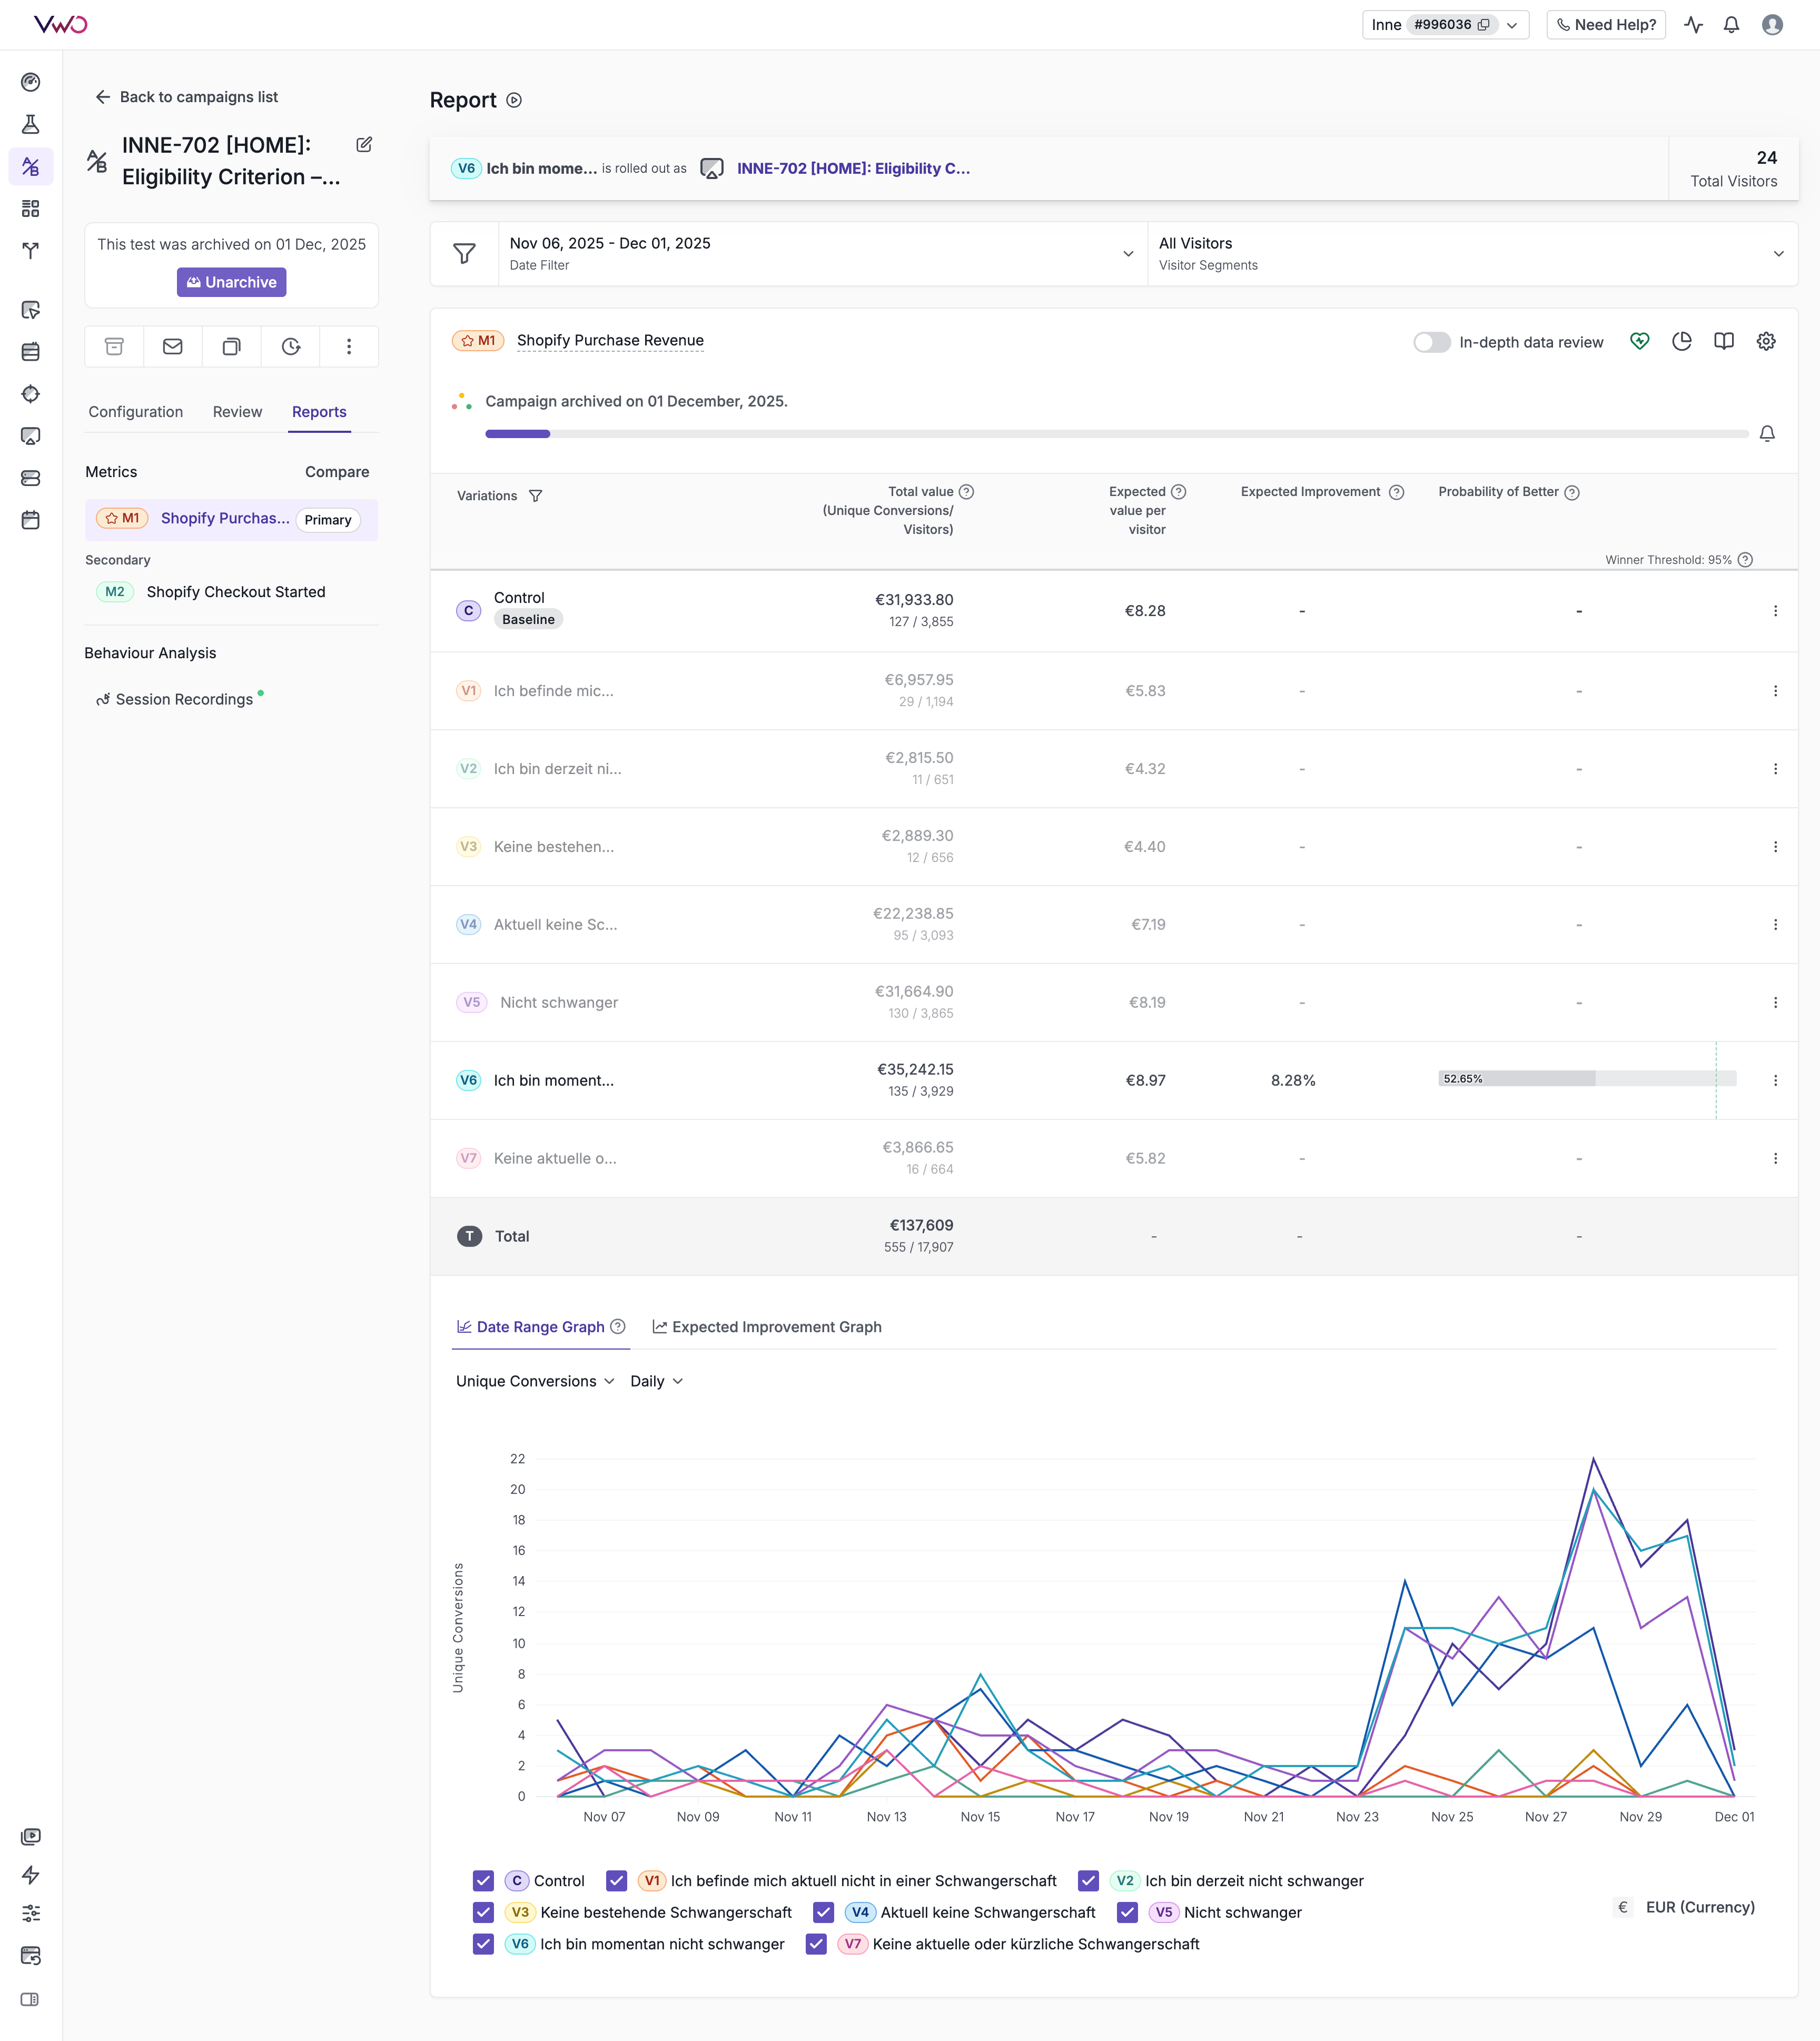Image resolution: width=1820 pixels, height=2041 pixels.
Task: Uncheck the Nicht schwanger legend checkbox
Action: coord(1128,1912)
